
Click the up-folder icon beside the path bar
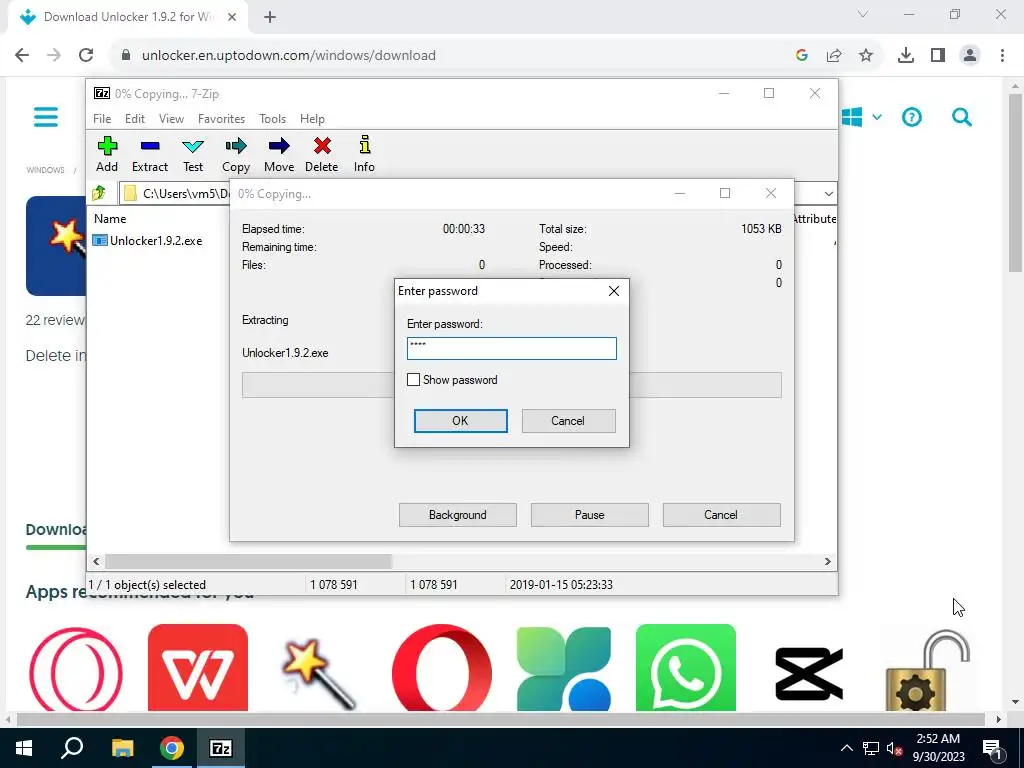pyautogui.click(x=99, y=193)
